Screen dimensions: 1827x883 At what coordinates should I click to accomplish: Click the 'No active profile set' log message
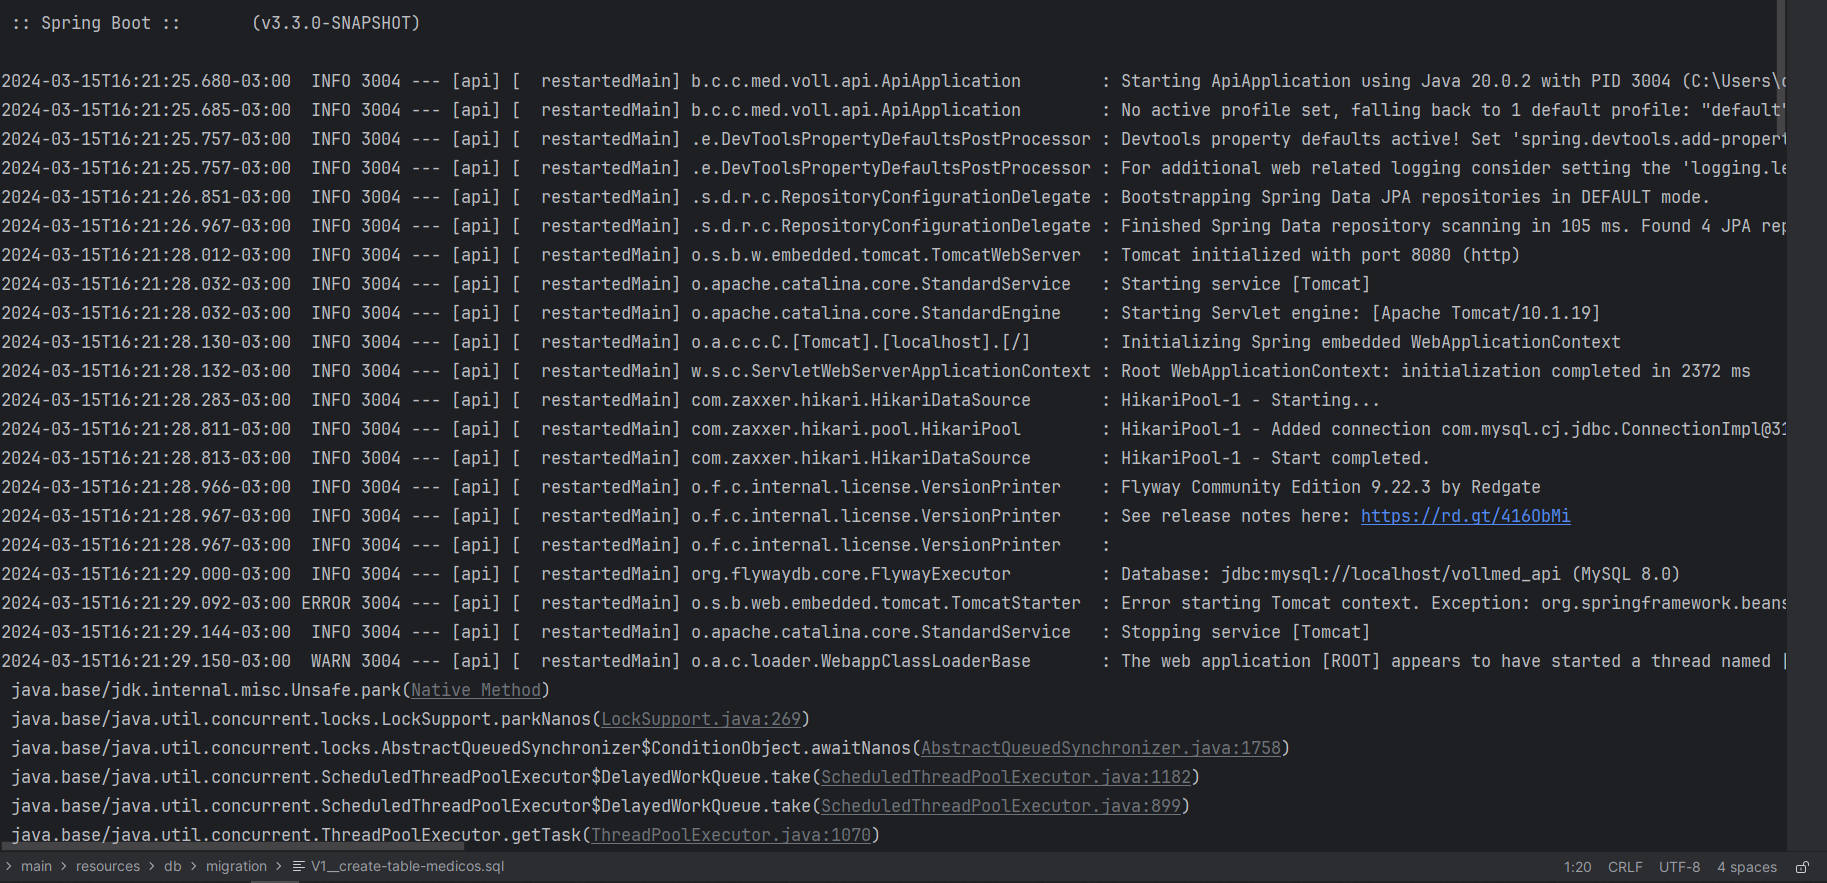click(1454, 110)
